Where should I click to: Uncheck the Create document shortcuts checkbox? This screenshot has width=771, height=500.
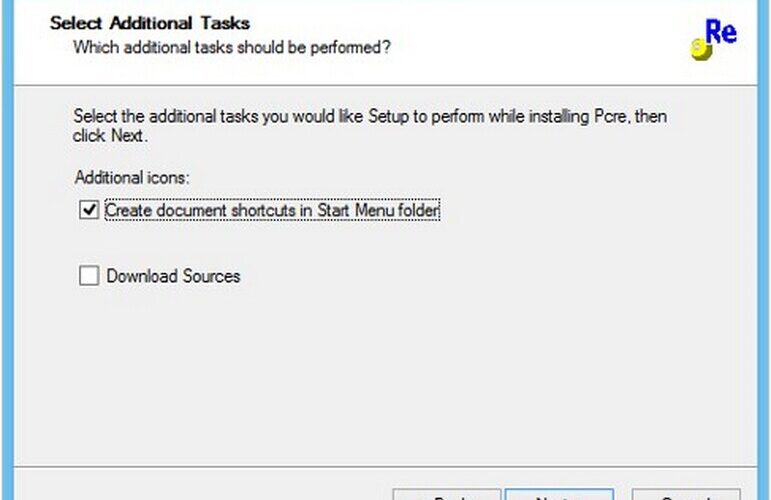pyautogui.click(x=89, y=210)
